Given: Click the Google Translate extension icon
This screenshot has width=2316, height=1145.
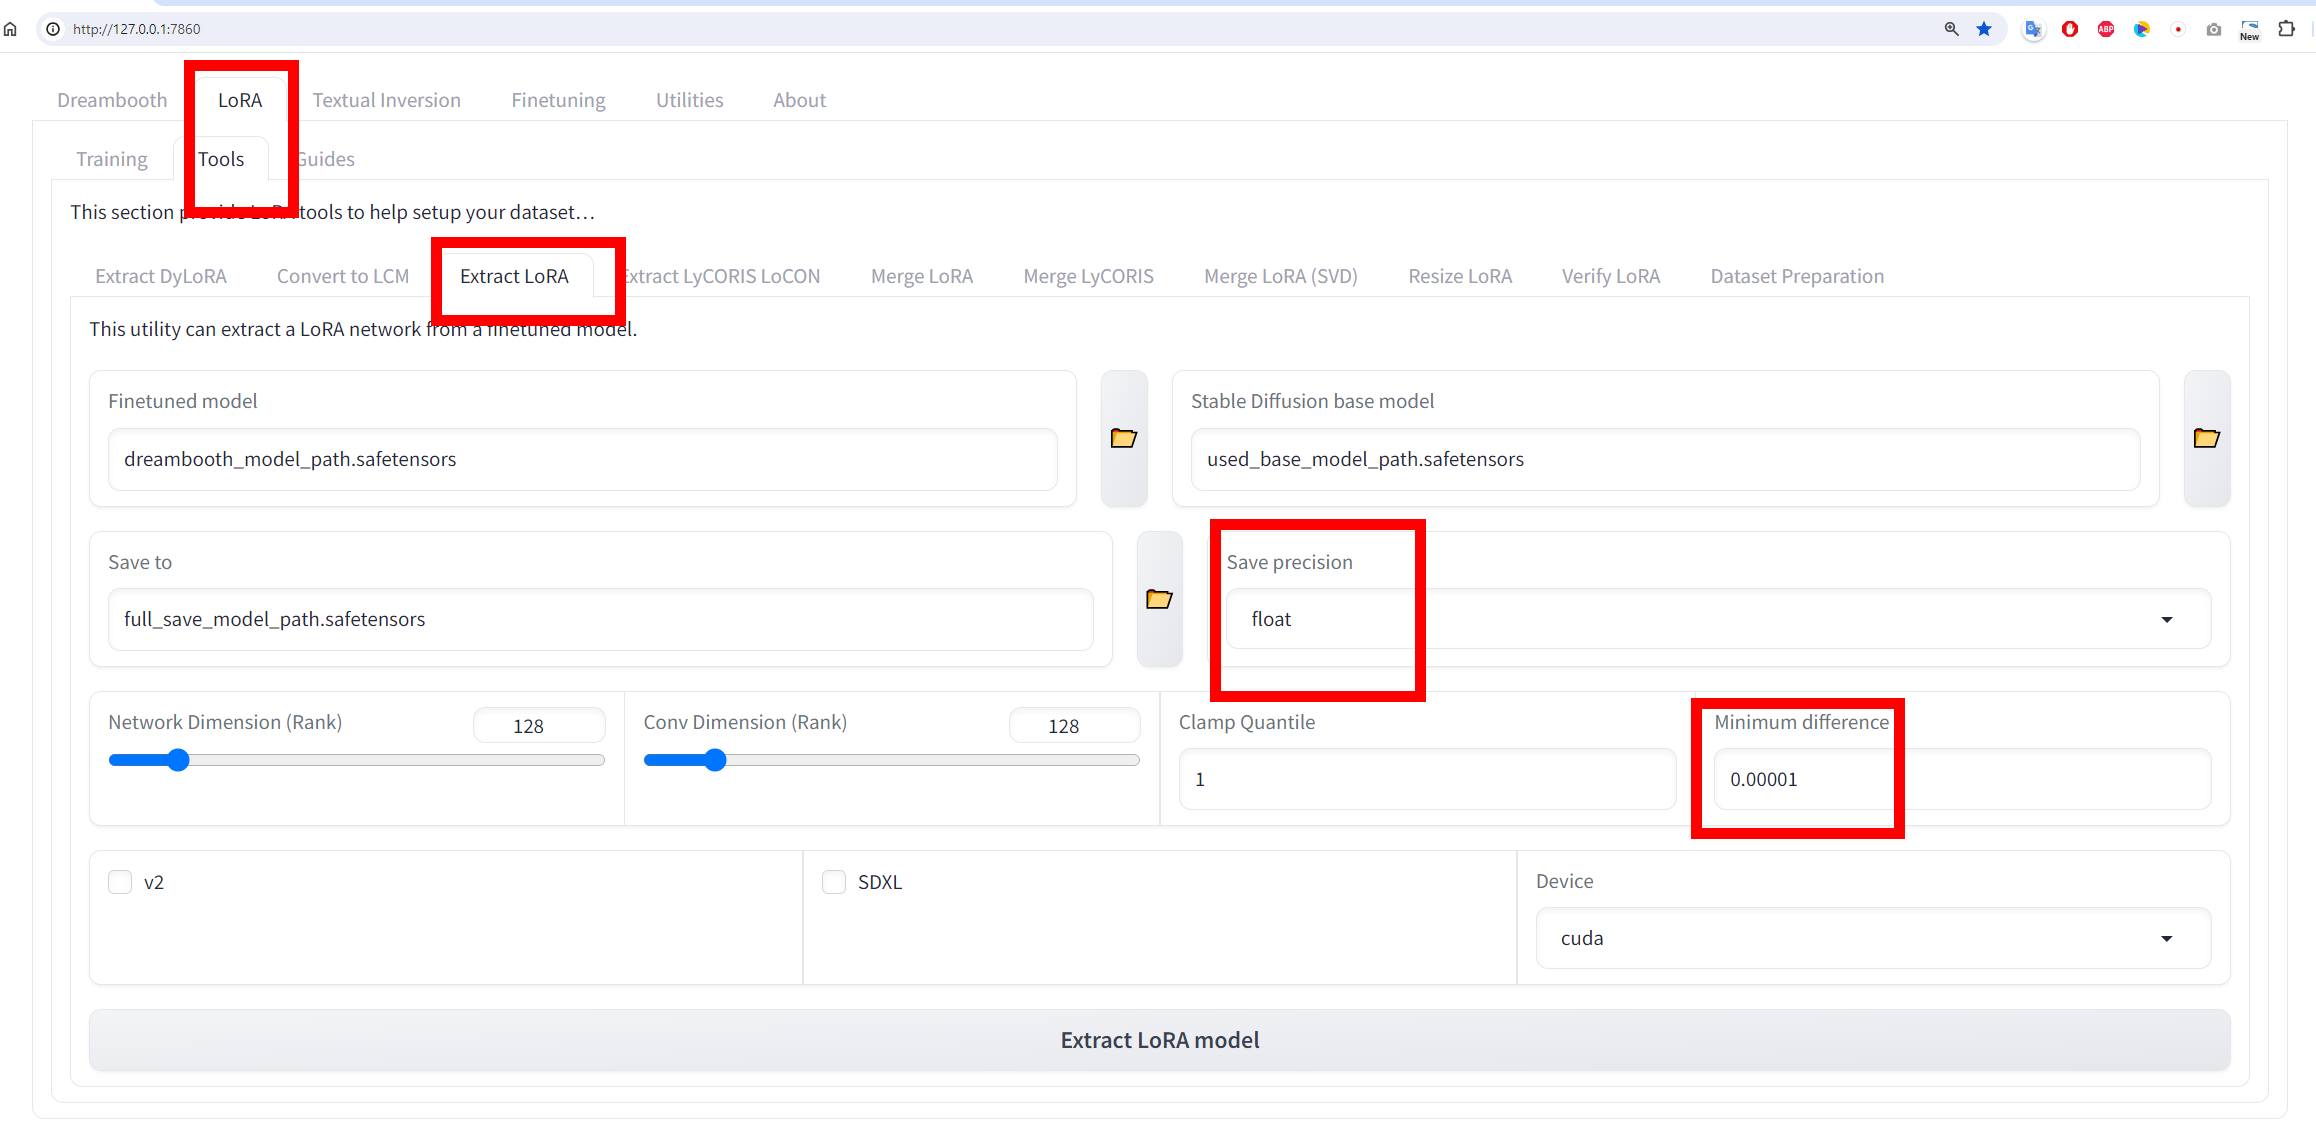Looking at the screenshot, I should point(2033,29).
